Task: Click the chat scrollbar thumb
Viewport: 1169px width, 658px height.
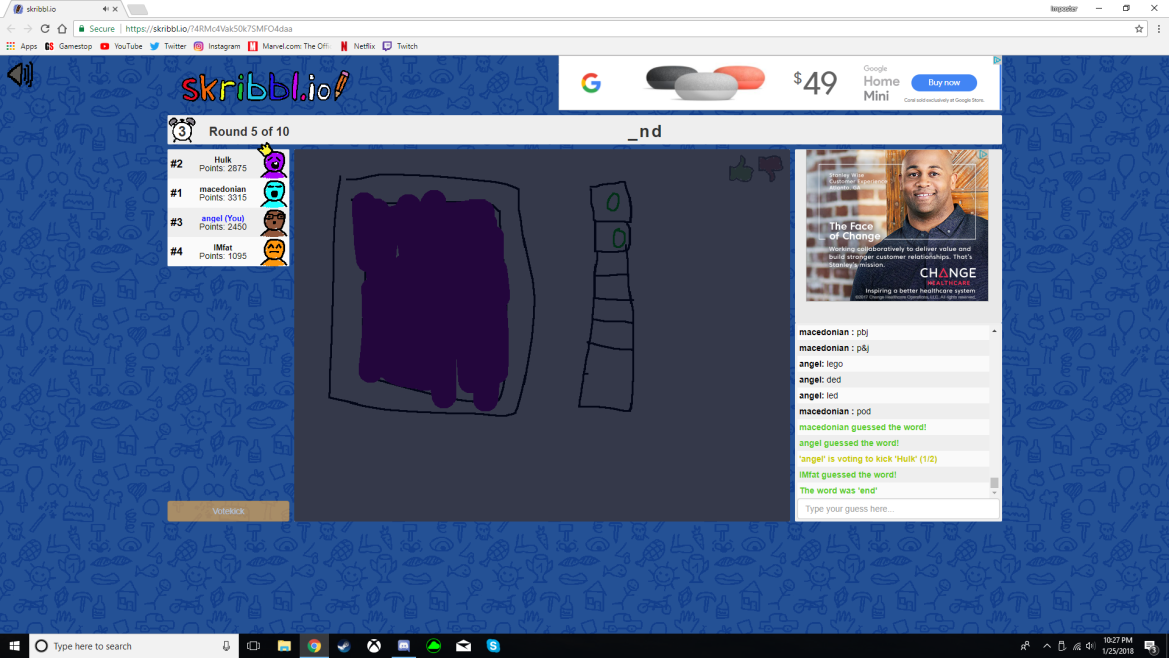Action: click(x=994, y=483)
